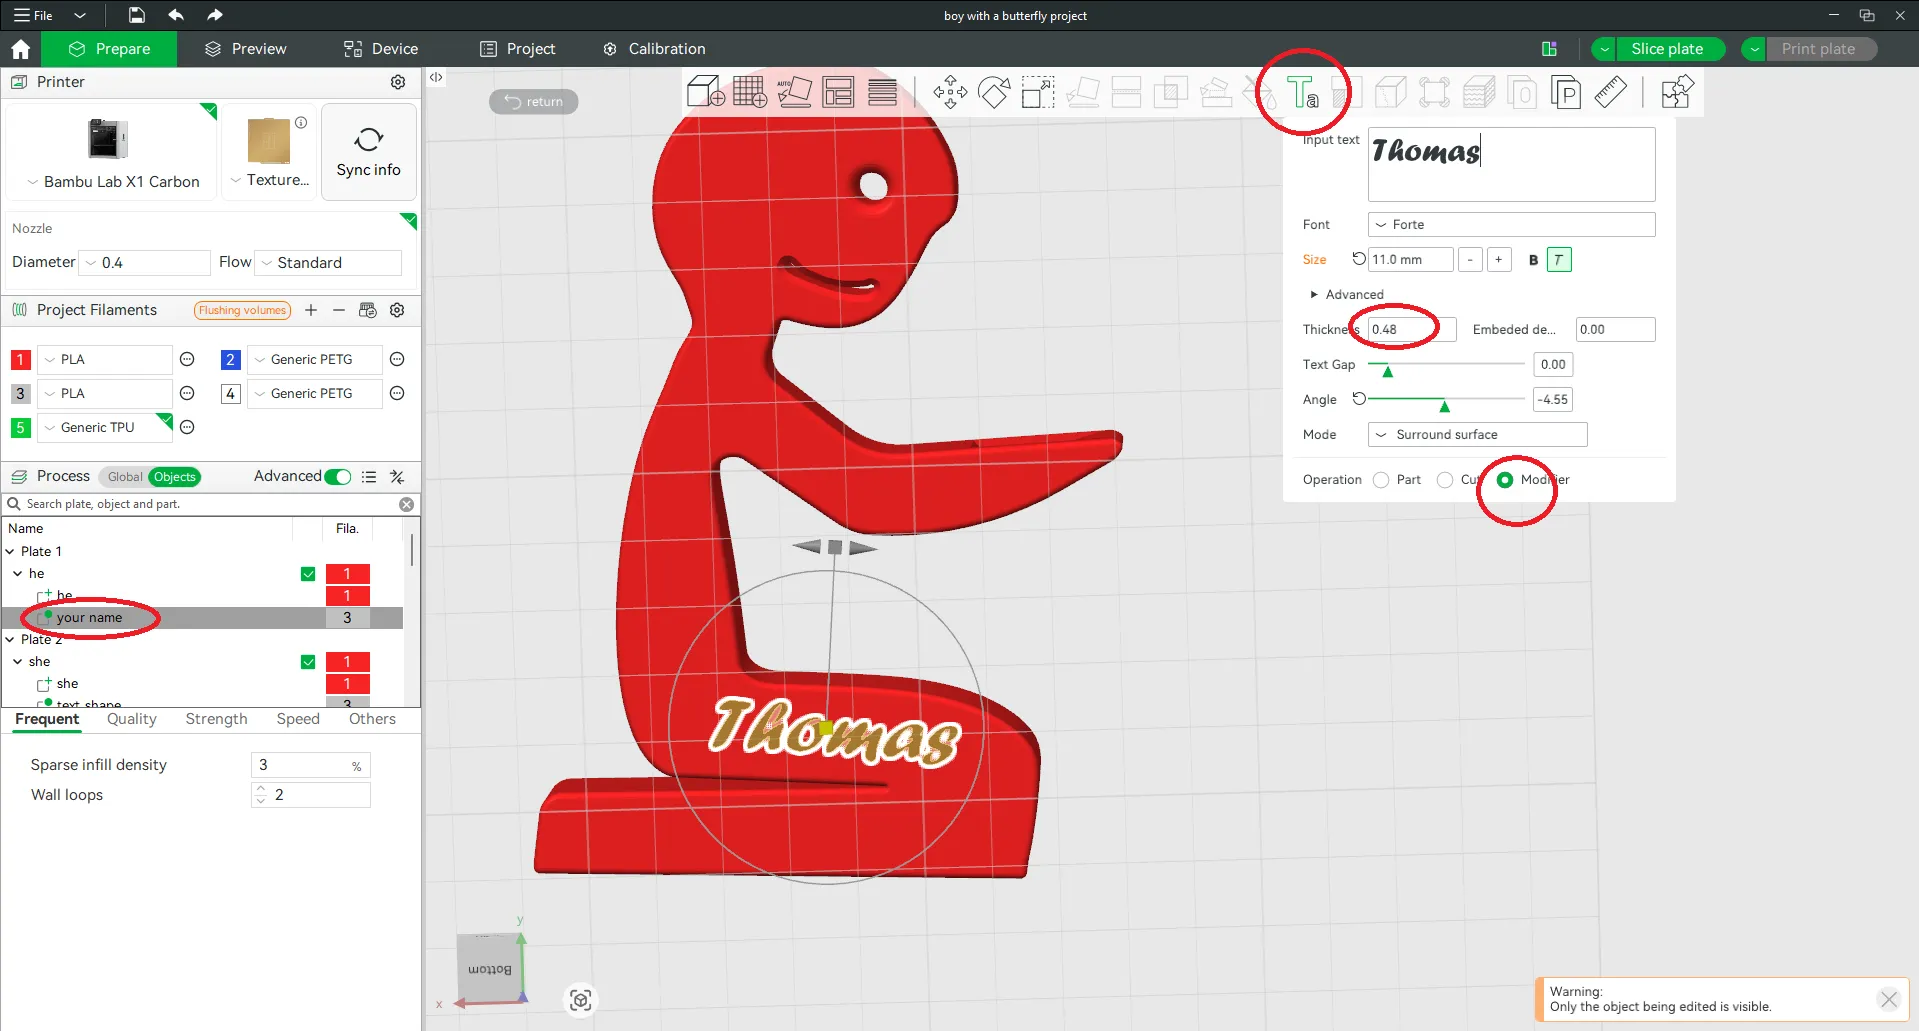Image resolution: width=1919 pixels, height=1031 pixels.
Task: Toggle bold text style button
Action: point(1533,260)
